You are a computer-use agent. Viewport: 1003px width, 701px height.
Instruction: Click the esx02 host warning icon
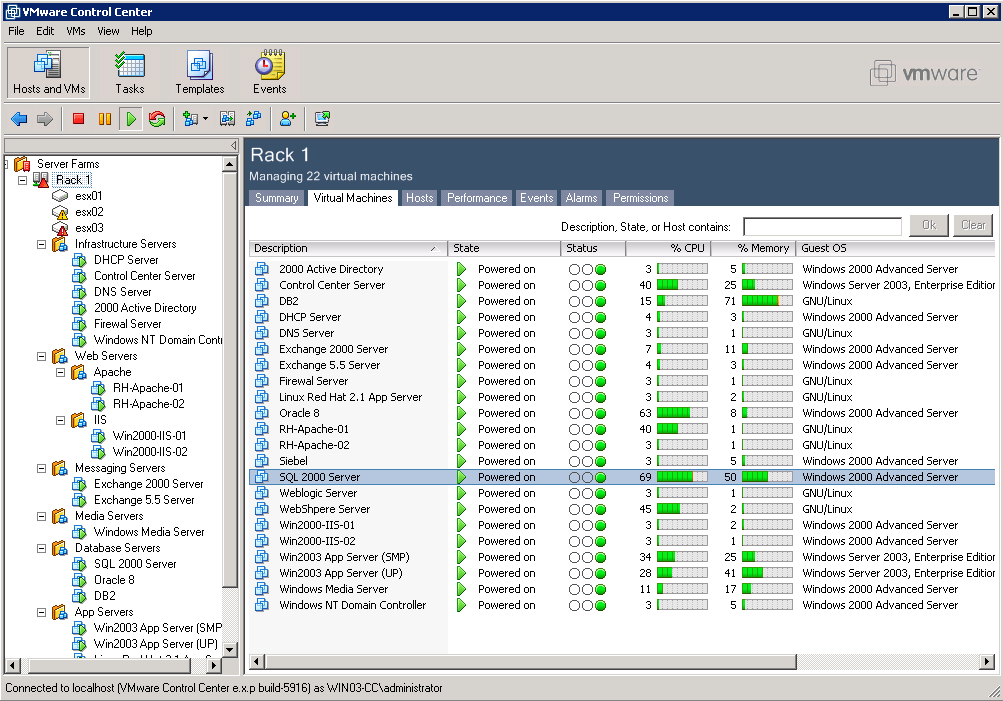pyautogui.click(x=60, y=212)
